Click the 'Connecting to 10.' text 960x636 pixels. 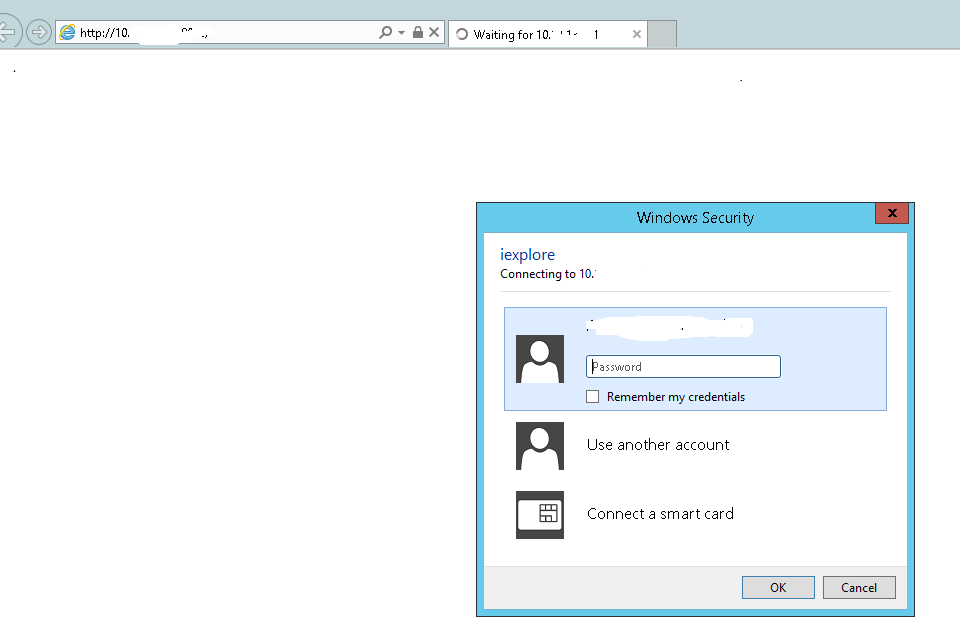click(x=547, y=274)
